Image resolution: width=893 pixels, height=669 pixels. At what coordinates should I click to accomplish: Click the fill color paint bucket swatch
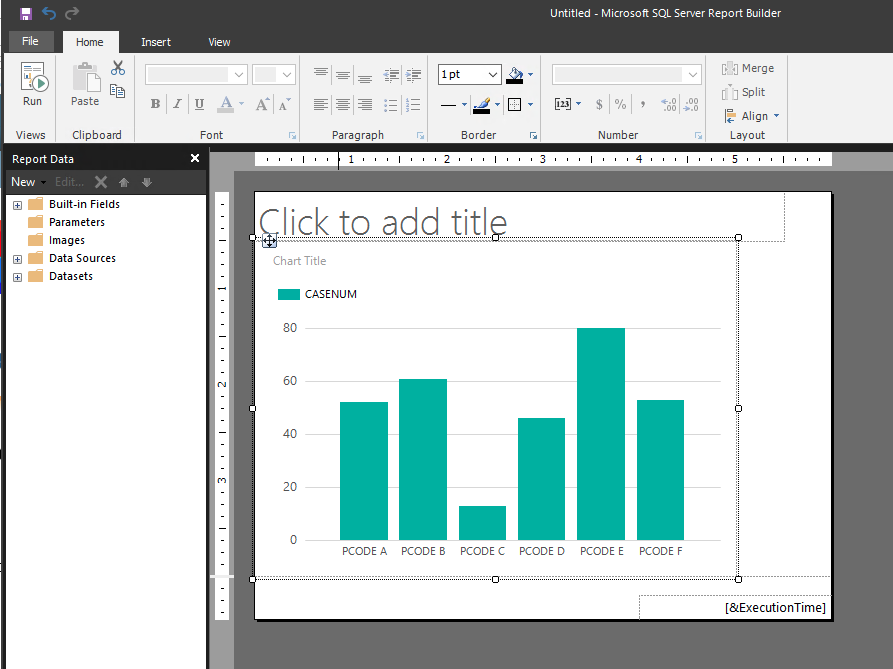pos(515,75)
